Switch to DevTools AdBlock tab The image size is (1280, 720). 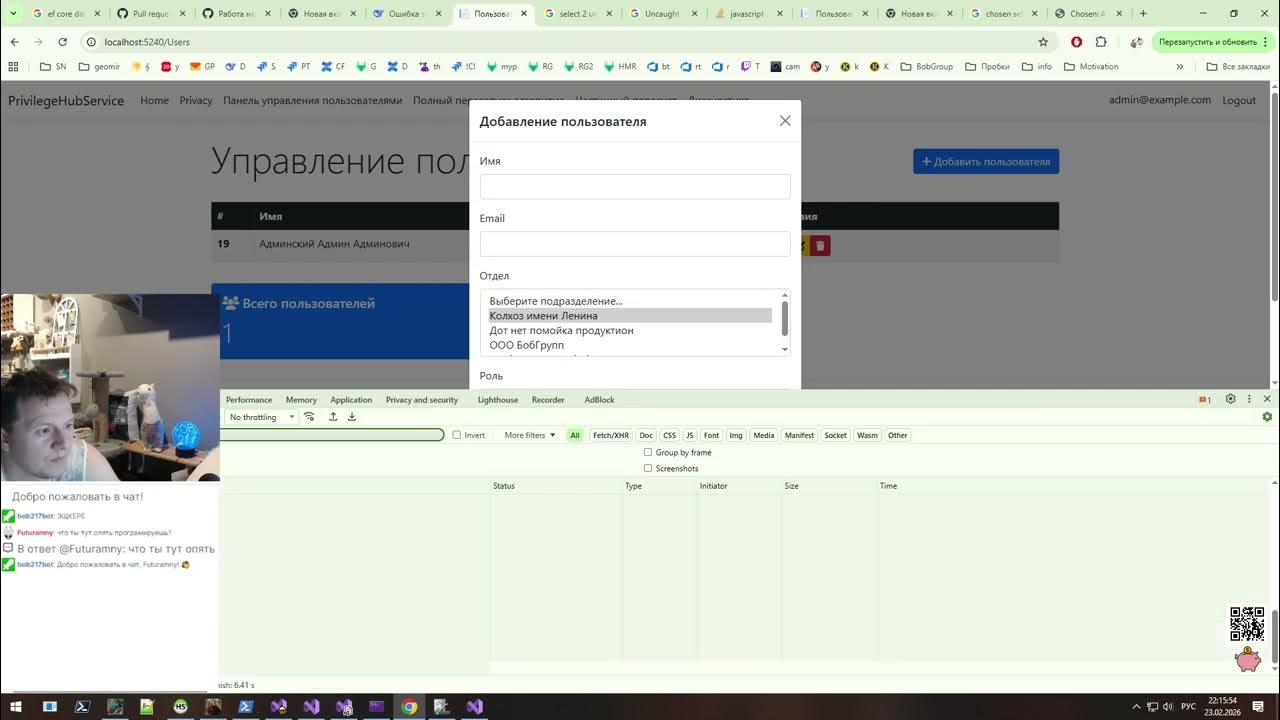(599, 400)
